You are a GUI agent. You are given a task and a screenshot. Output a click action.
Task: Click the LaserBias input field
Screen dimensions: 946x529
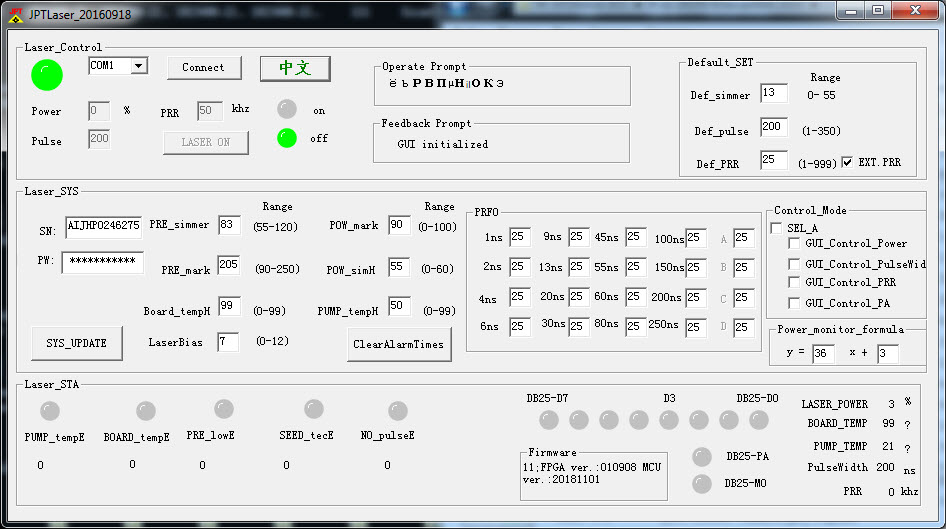228,343
